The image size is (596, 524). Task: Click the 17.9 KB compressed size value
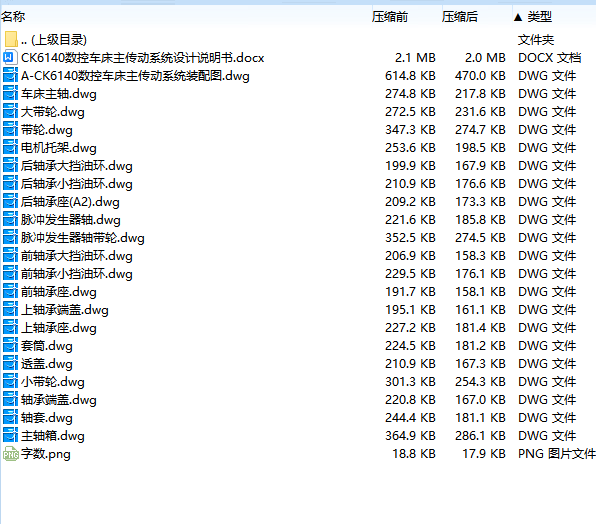click(x=484, y=454)
